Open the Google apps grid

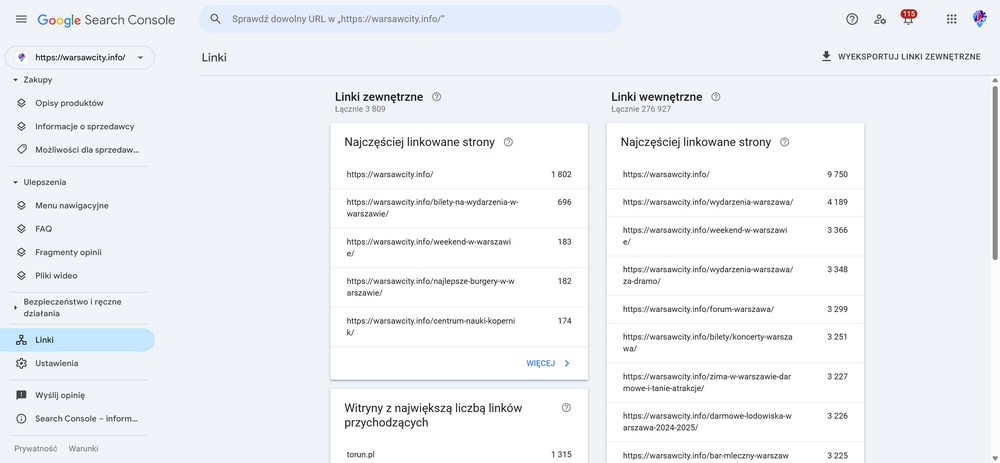(952, 19)
